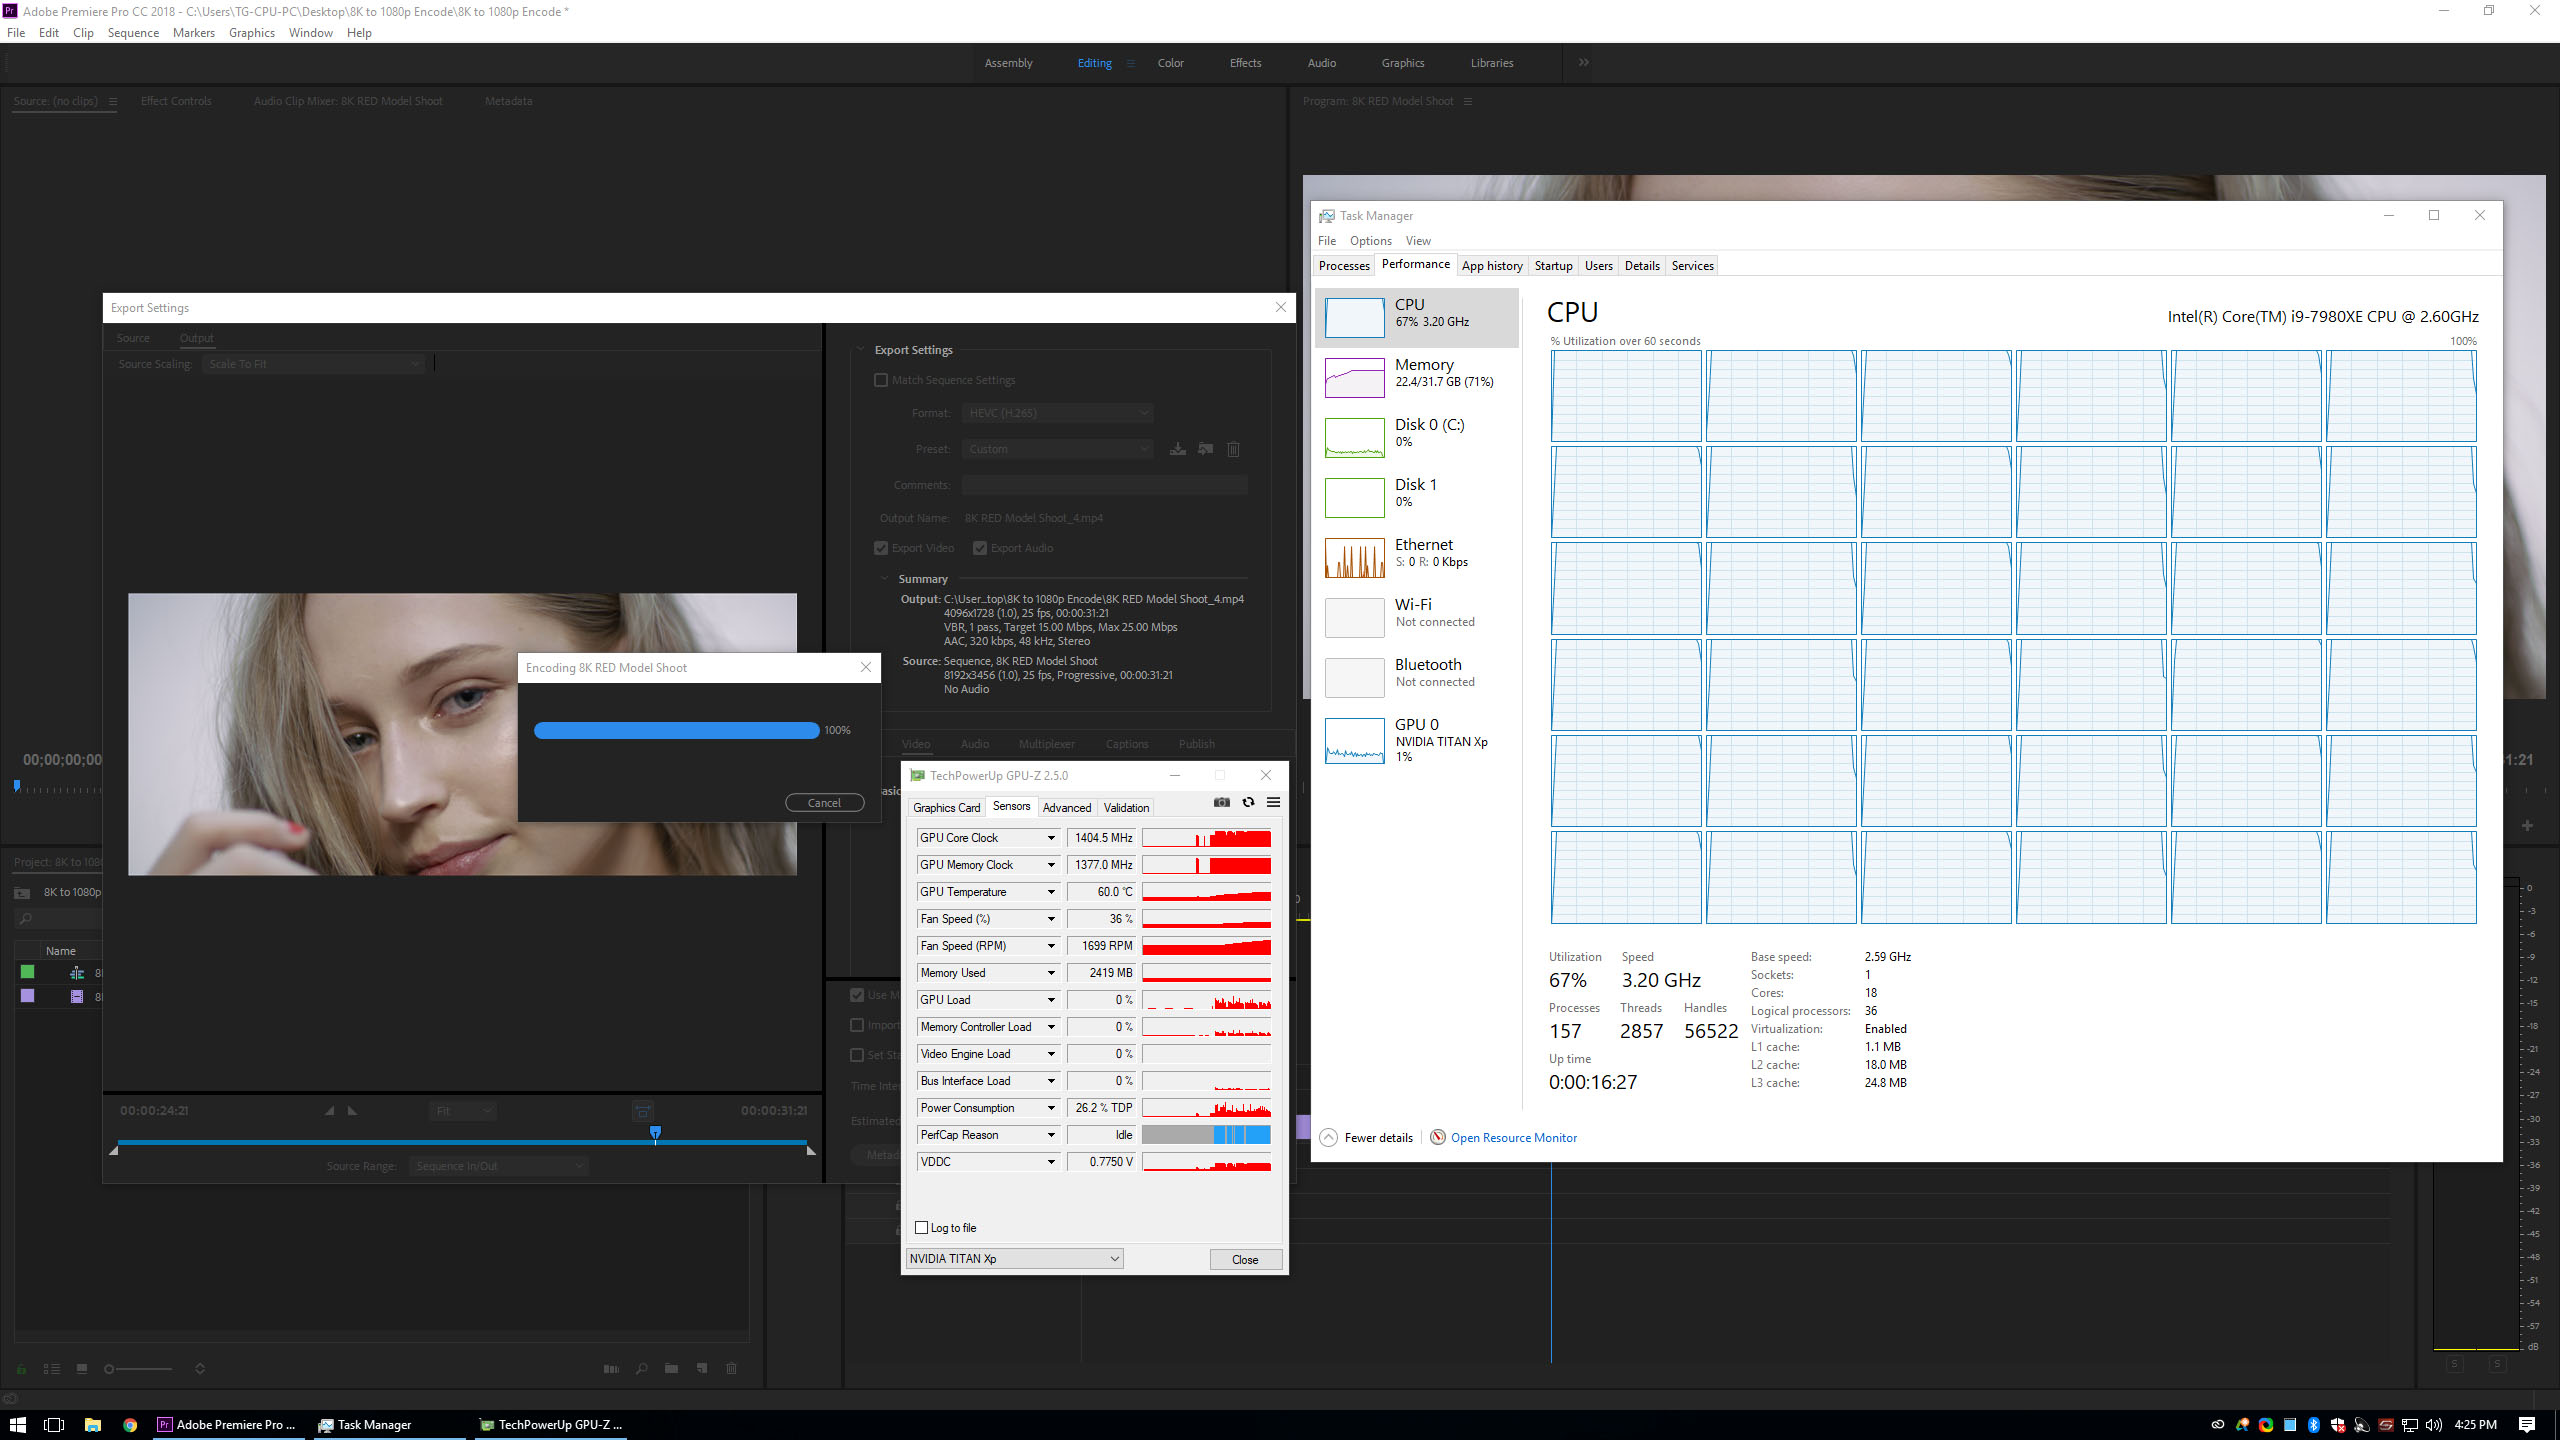2560x1440 pixels.
Task: Select GPU 0 NVIDIA TITAN Xp in sidebar
Action: click(x=1417, y=741)
